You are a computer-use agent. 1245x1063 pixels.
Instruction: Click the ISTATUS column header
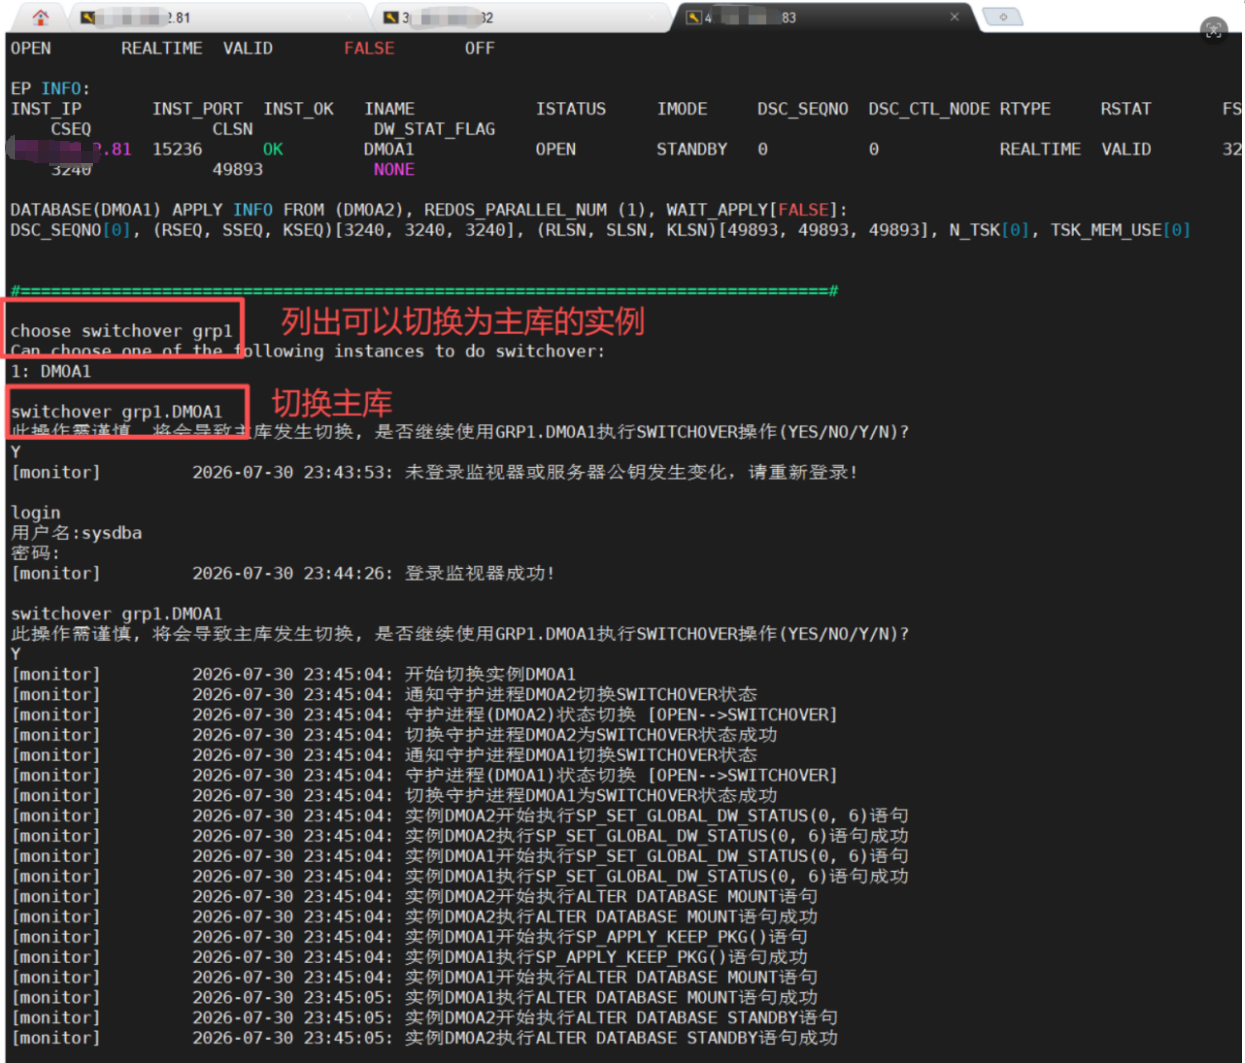click(x=571, y=108)
